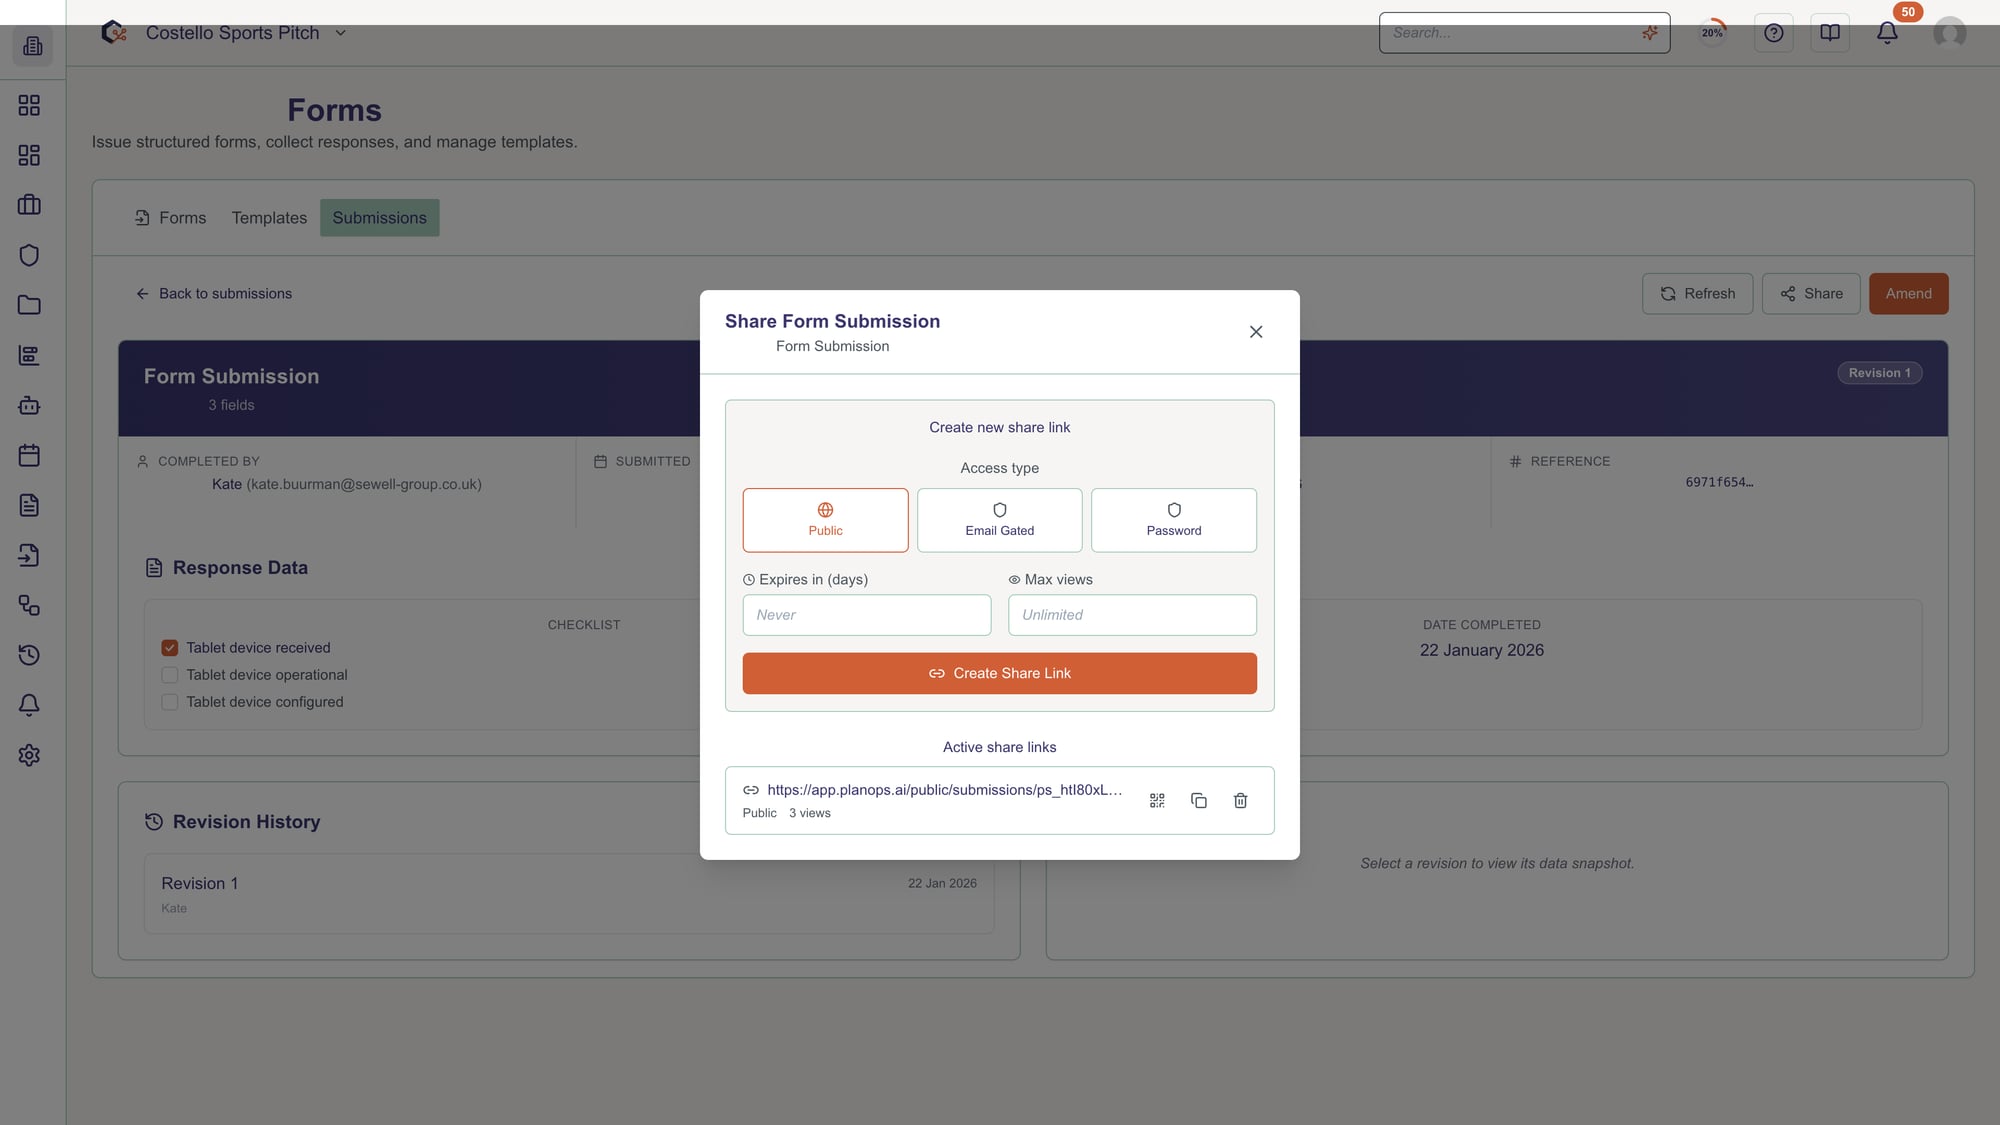Switch to the Templates tab
2000x1125 pixels.
pyautogui.click(x=269, y=218)
